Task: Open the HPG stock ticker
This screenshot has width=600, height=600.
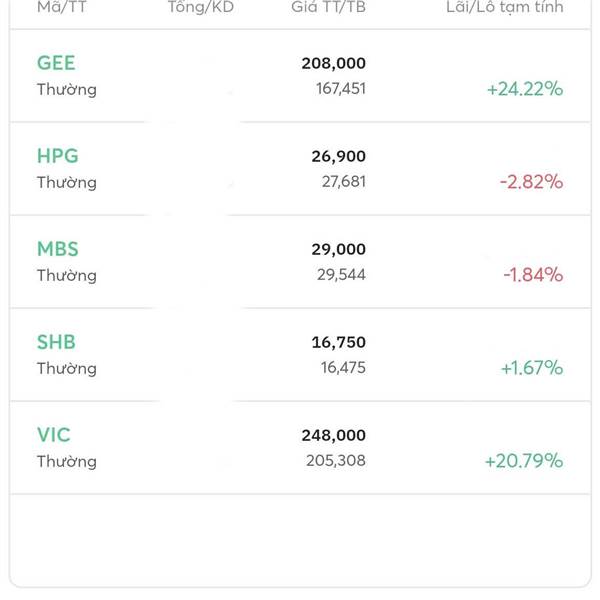Action: coord(57,156)
